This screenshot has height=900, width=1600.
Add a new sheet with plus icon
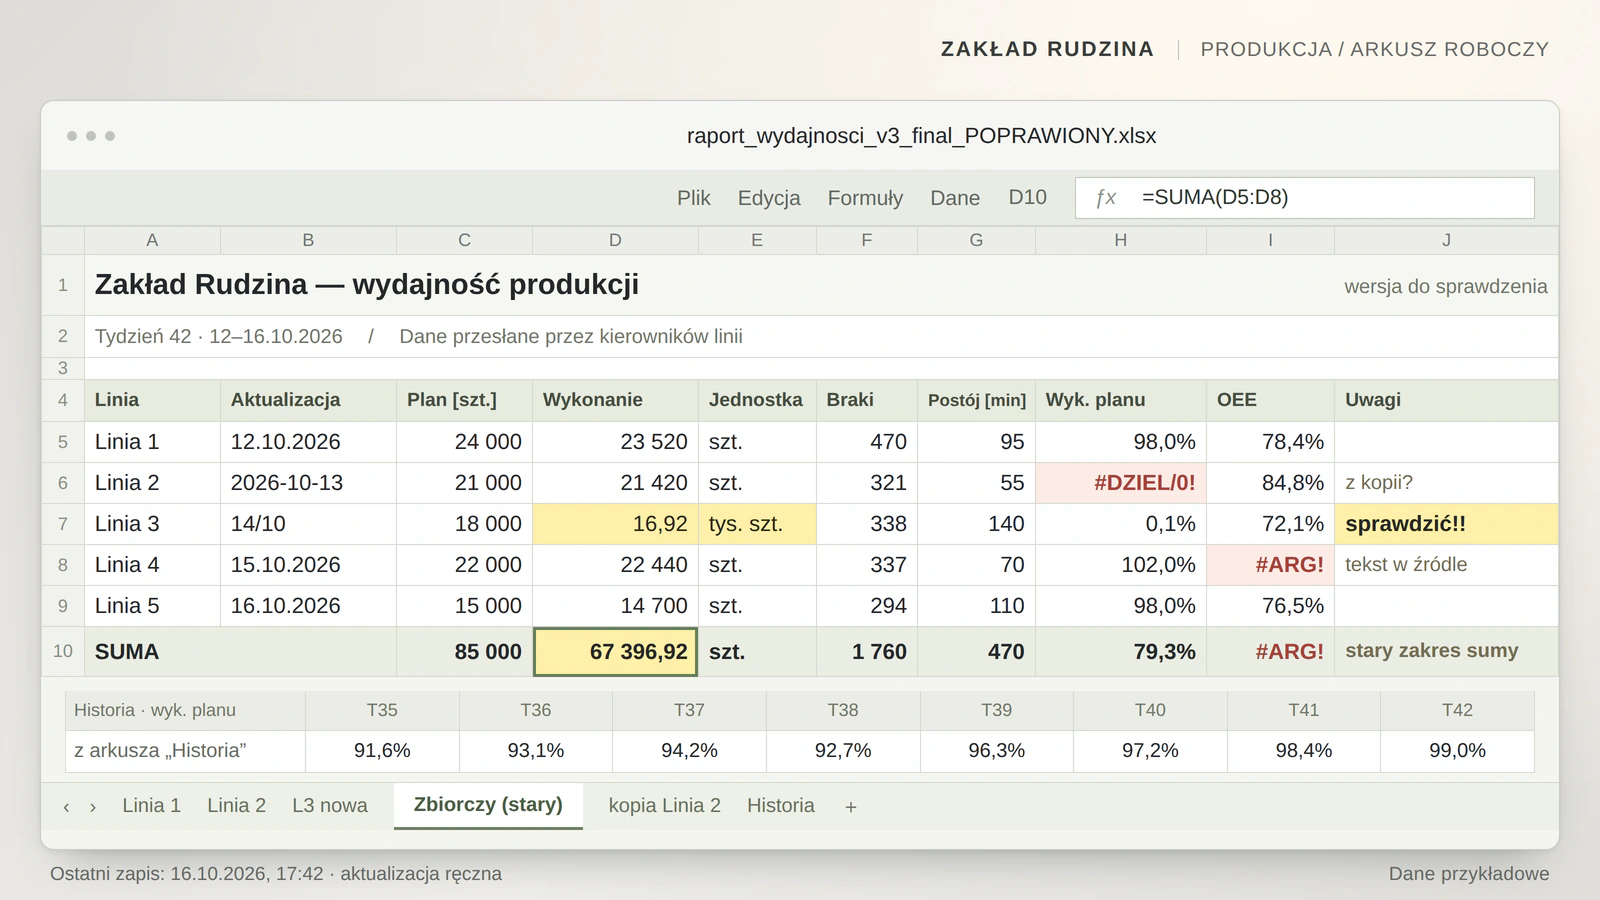(x=851, y=807)
